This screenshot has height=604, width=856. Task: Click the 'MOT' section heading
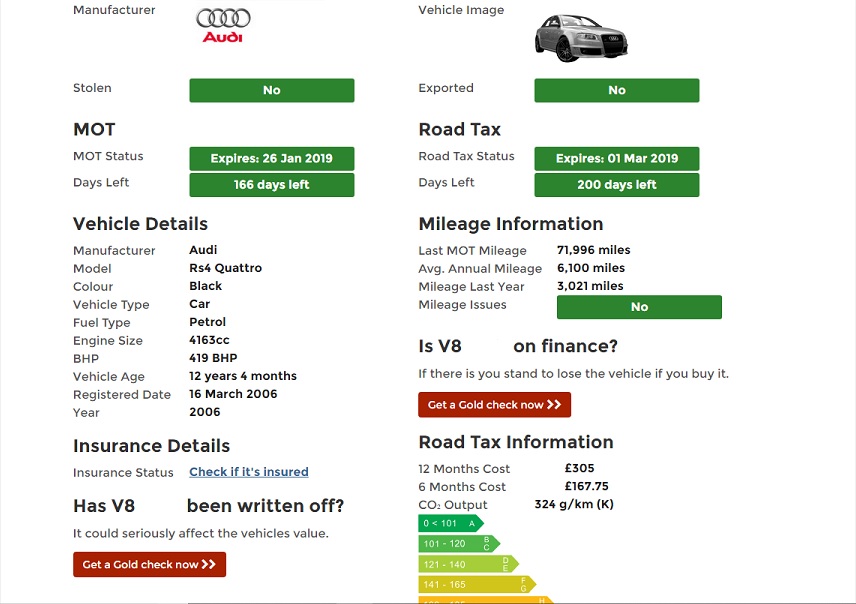(x=94, y=129)
